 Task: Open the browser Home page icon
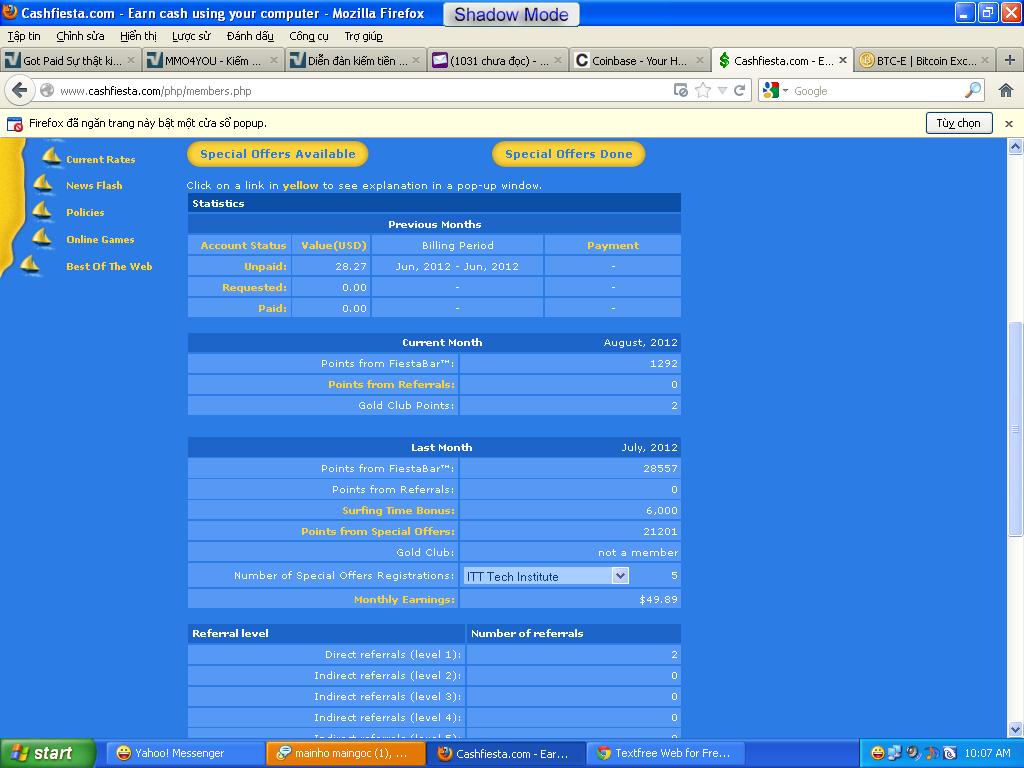pos(1006,90)
